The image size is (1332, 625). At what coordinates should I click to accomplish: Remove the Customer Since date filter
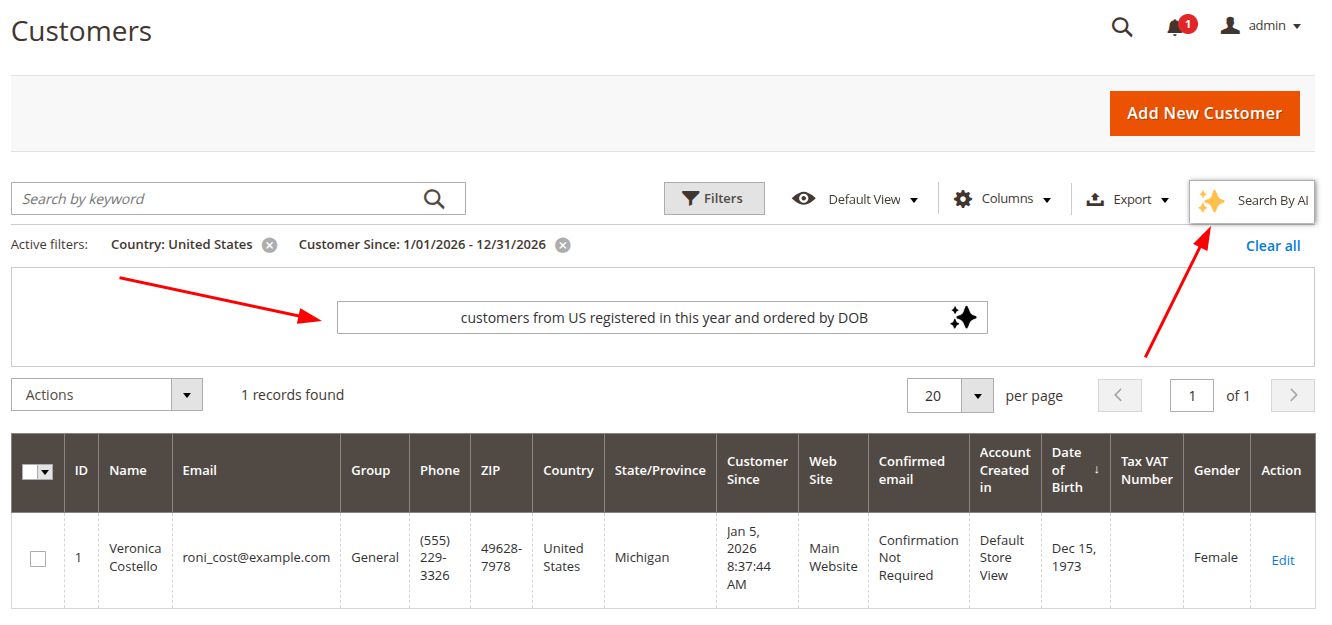(x=563, y=245)
